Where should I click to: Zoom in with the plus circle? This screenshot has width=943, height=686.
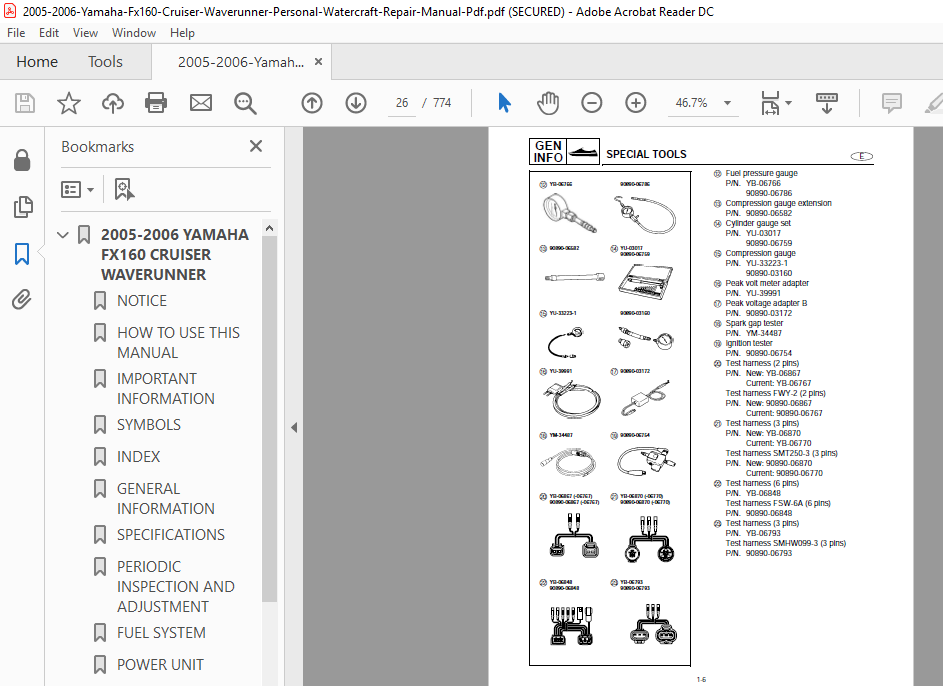click(636, 103)
